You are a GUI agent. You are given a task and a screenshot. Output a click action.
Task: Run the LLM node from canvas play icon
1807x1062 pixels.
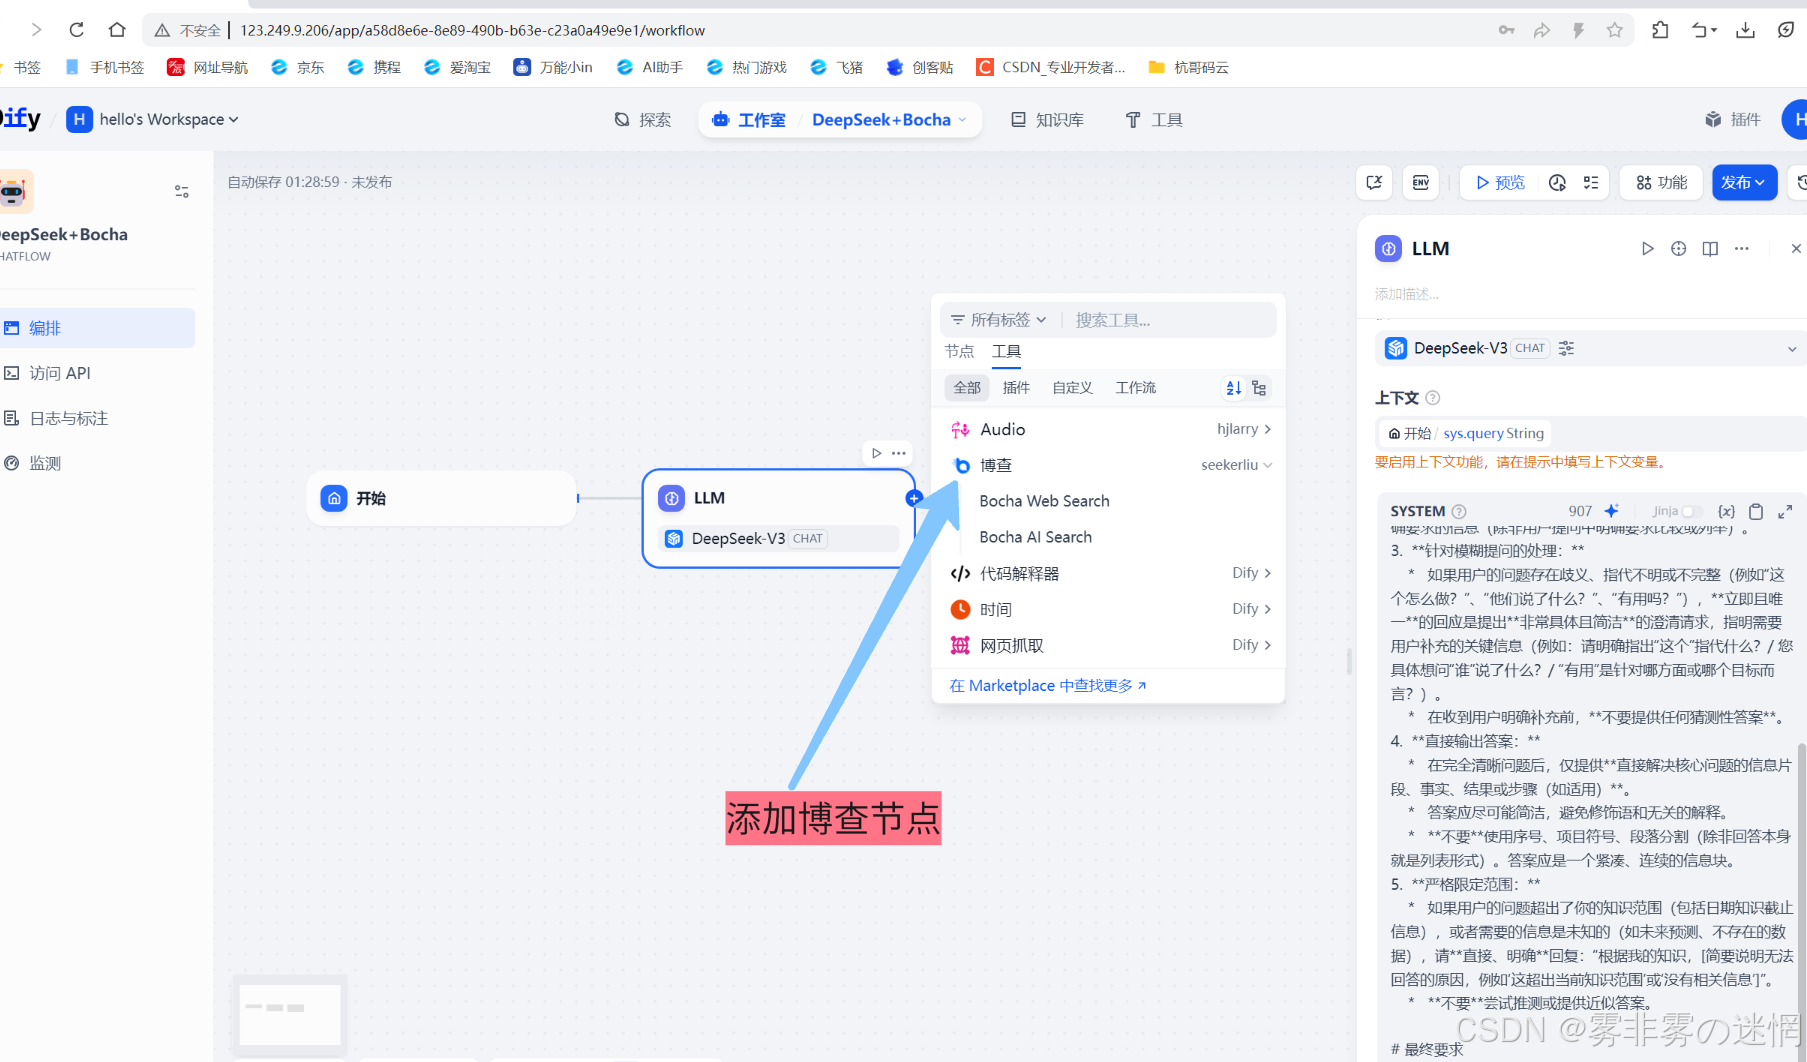click(x=877, y=453)
